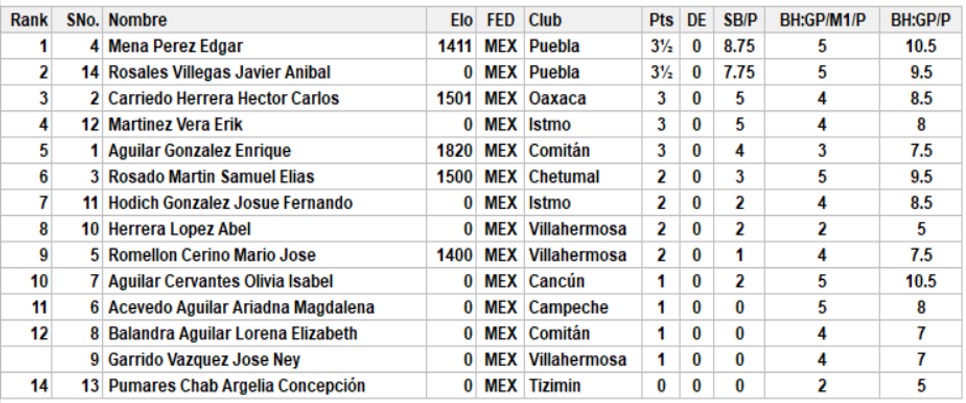Click Aguilar Gonzalez Enrique name
The height and width of the screenshot is (403, 966).
point(200,151)
